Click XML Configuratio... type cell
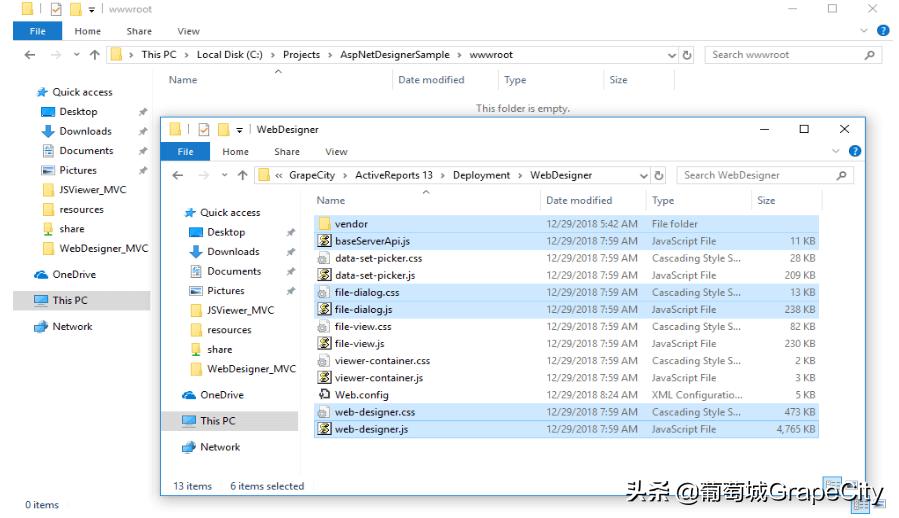 pyautogui.click(x=697, y=395)
